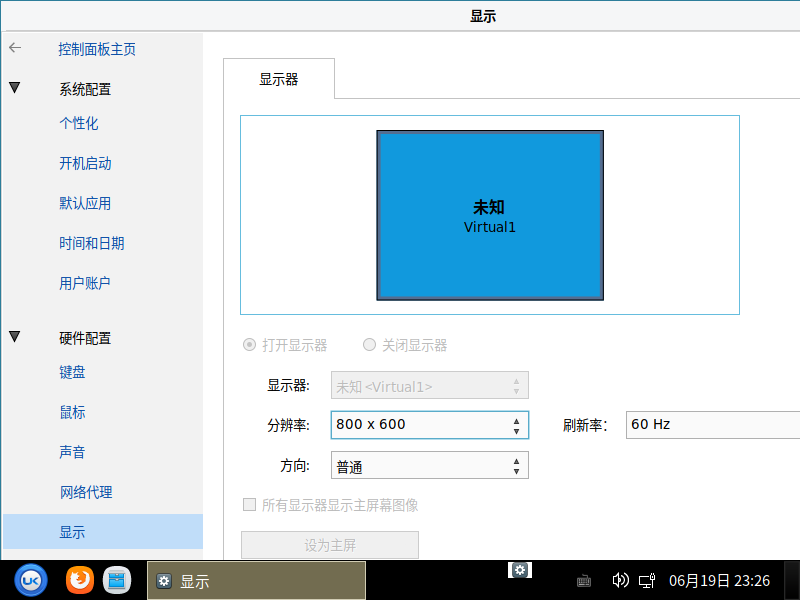The image size is (800, 600).
Task: Select the 未知 Virtual1 monitor preview
Action: click(x=490, y=215)
